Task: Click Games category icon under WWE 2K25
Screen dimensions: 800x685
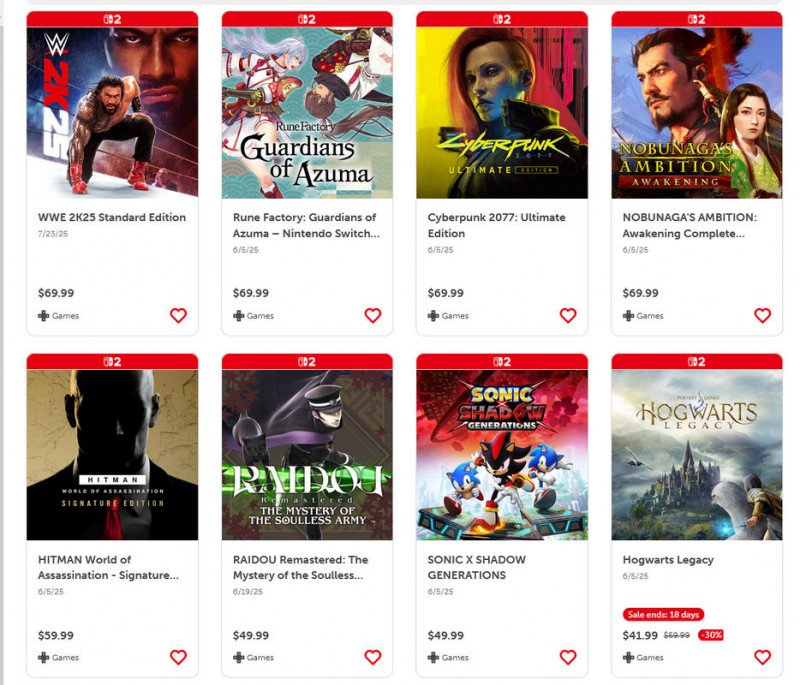Action: click(43, 316)
